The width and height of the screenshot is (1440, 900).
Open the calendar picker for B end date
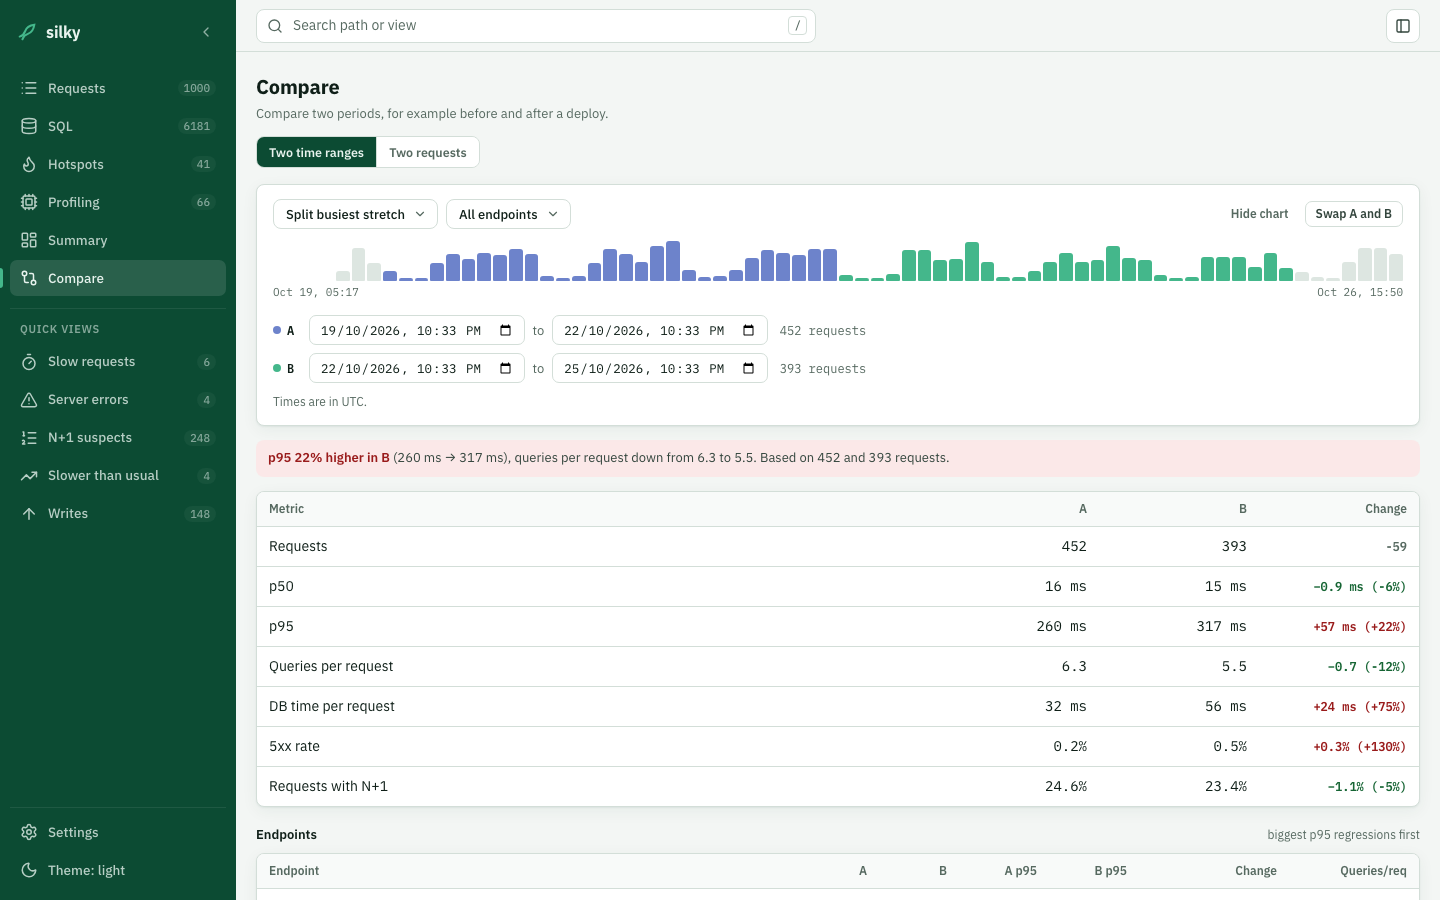click(x=748, y=368)
